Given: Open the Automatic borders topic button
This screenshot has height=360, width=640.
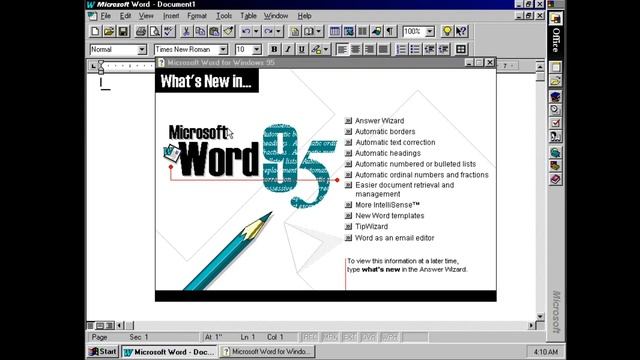Looking at the screenshot, I should click(x=348, y=132).
